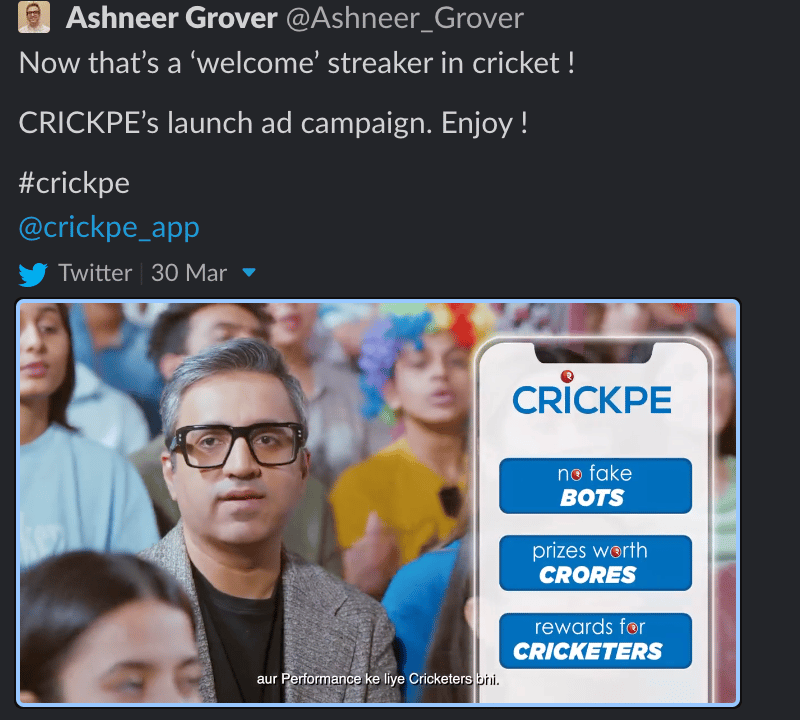Click the @Ashneer_Grover handle
800x720 pixels.
pos(405,19)
